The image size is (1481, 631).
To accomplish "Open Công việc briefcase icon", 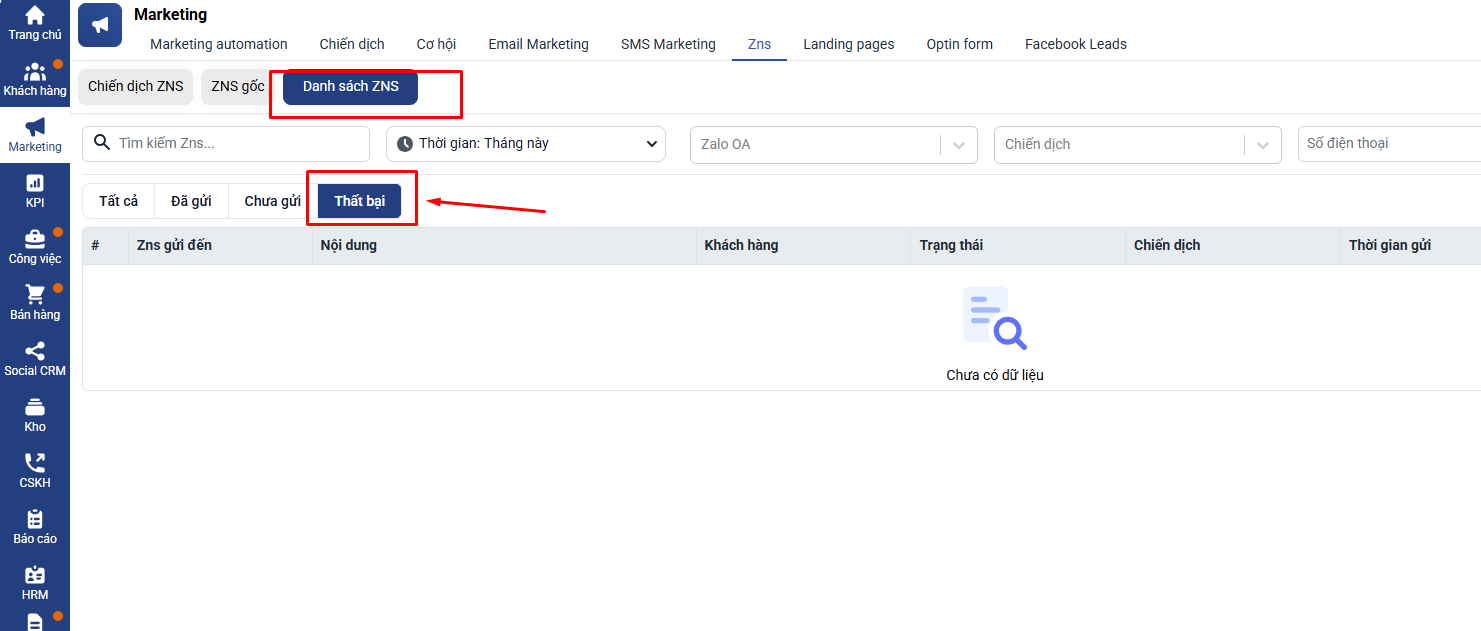I will point(35,240).
